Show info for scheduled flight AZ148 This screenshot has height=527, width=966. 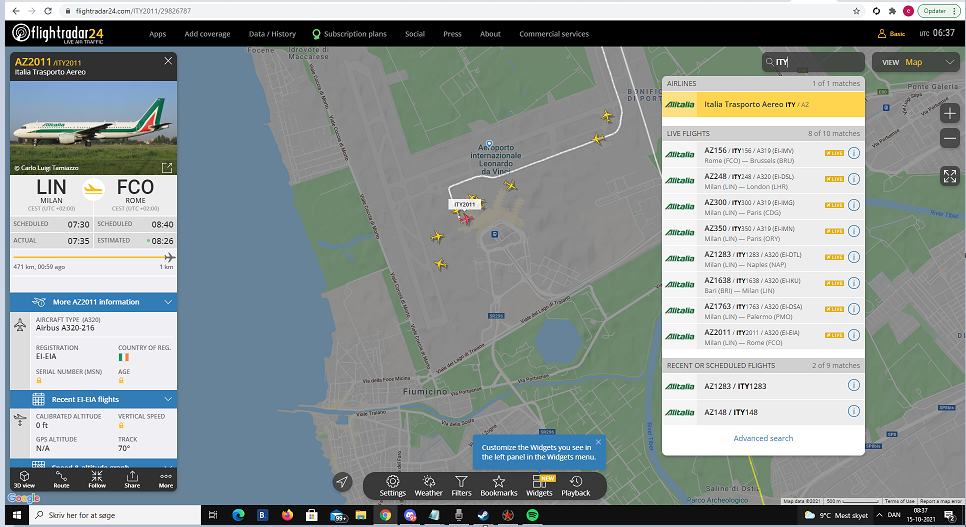click(854, 411)
